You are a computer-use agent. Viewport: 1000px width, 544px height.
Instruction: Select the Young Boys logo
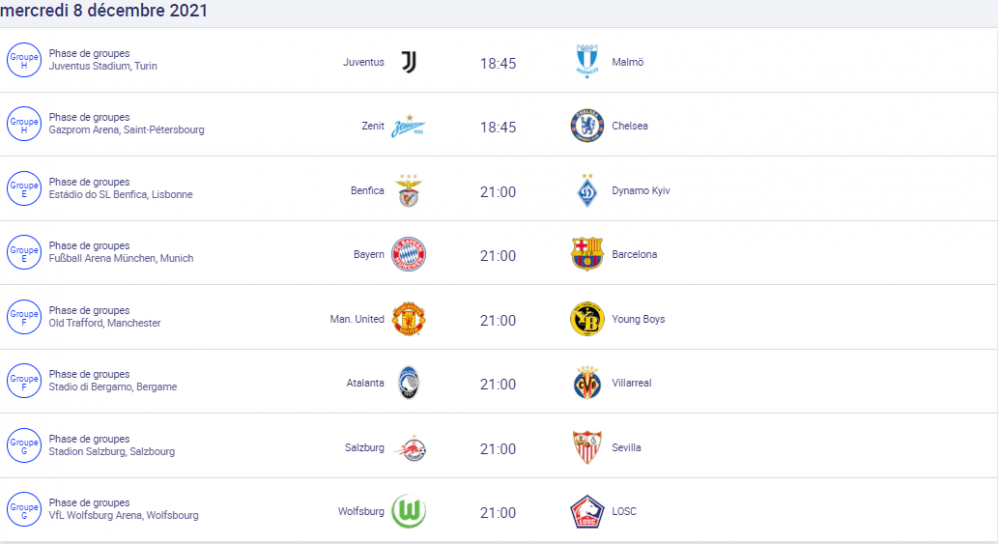tap(587, 319)
